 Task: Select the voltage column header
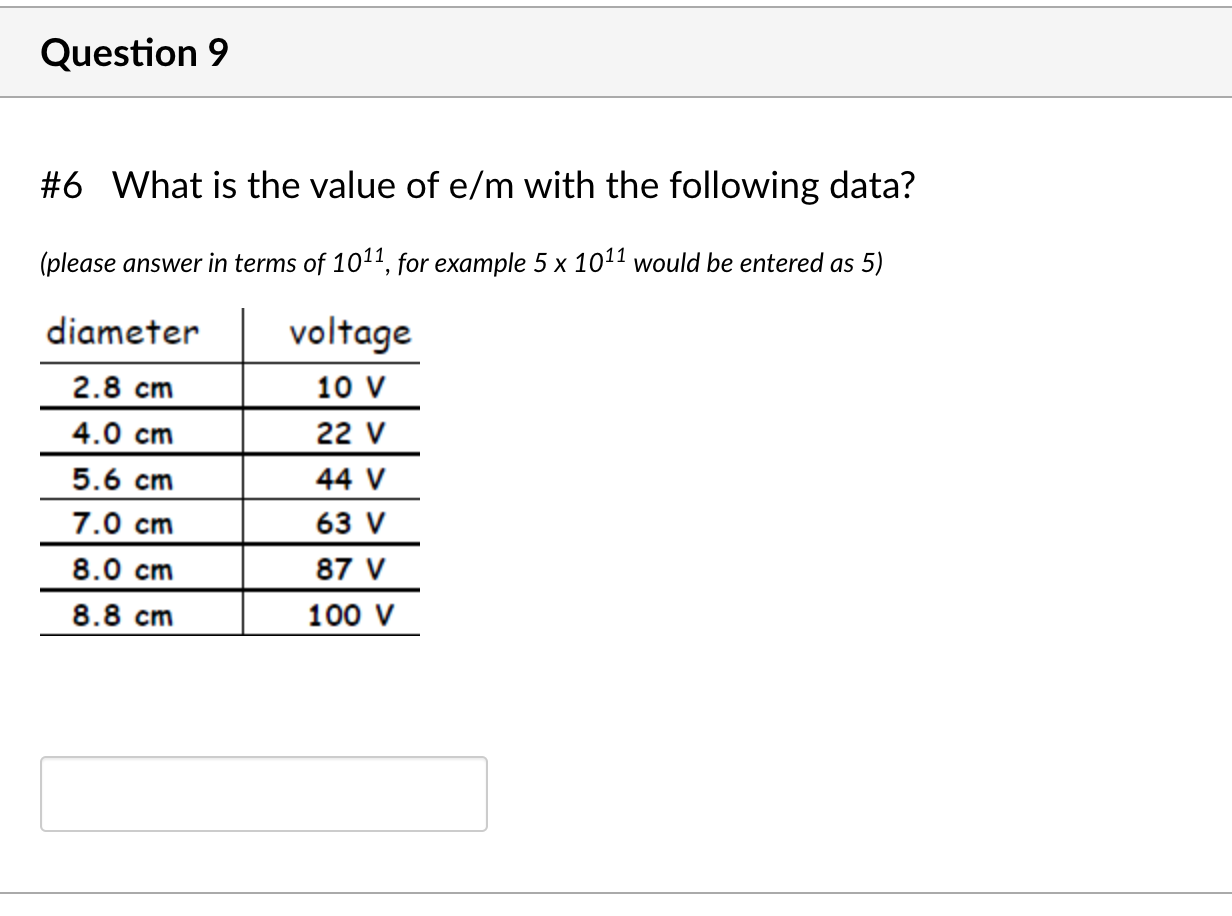[x=349, y=333]
